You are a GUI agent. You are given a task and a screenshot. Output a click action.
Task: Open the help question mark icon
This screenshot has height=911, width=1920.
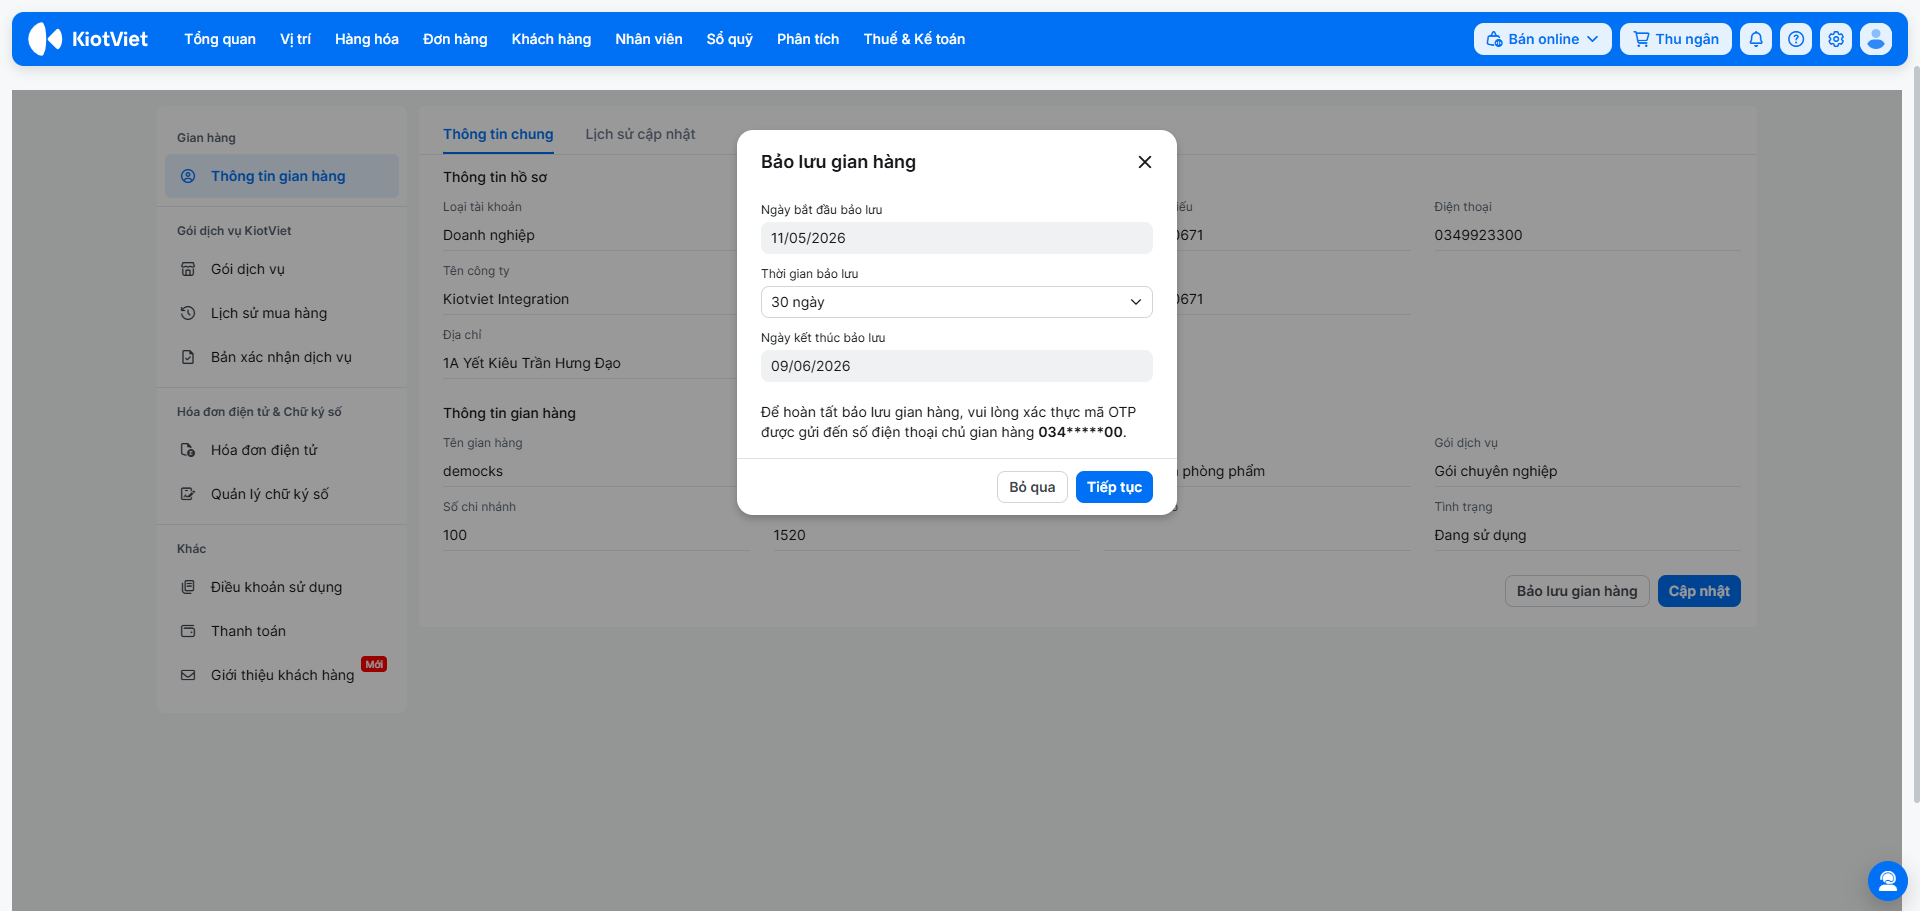click(x=1796, y=39)
